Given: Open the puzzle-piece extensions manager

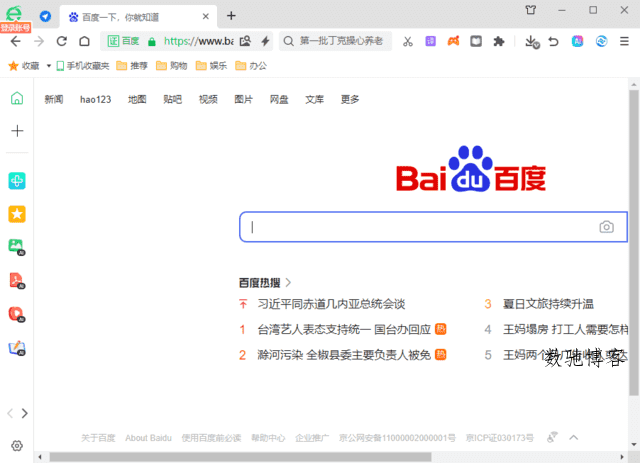Looking at the screenshot, I should [x=498, y=41].
